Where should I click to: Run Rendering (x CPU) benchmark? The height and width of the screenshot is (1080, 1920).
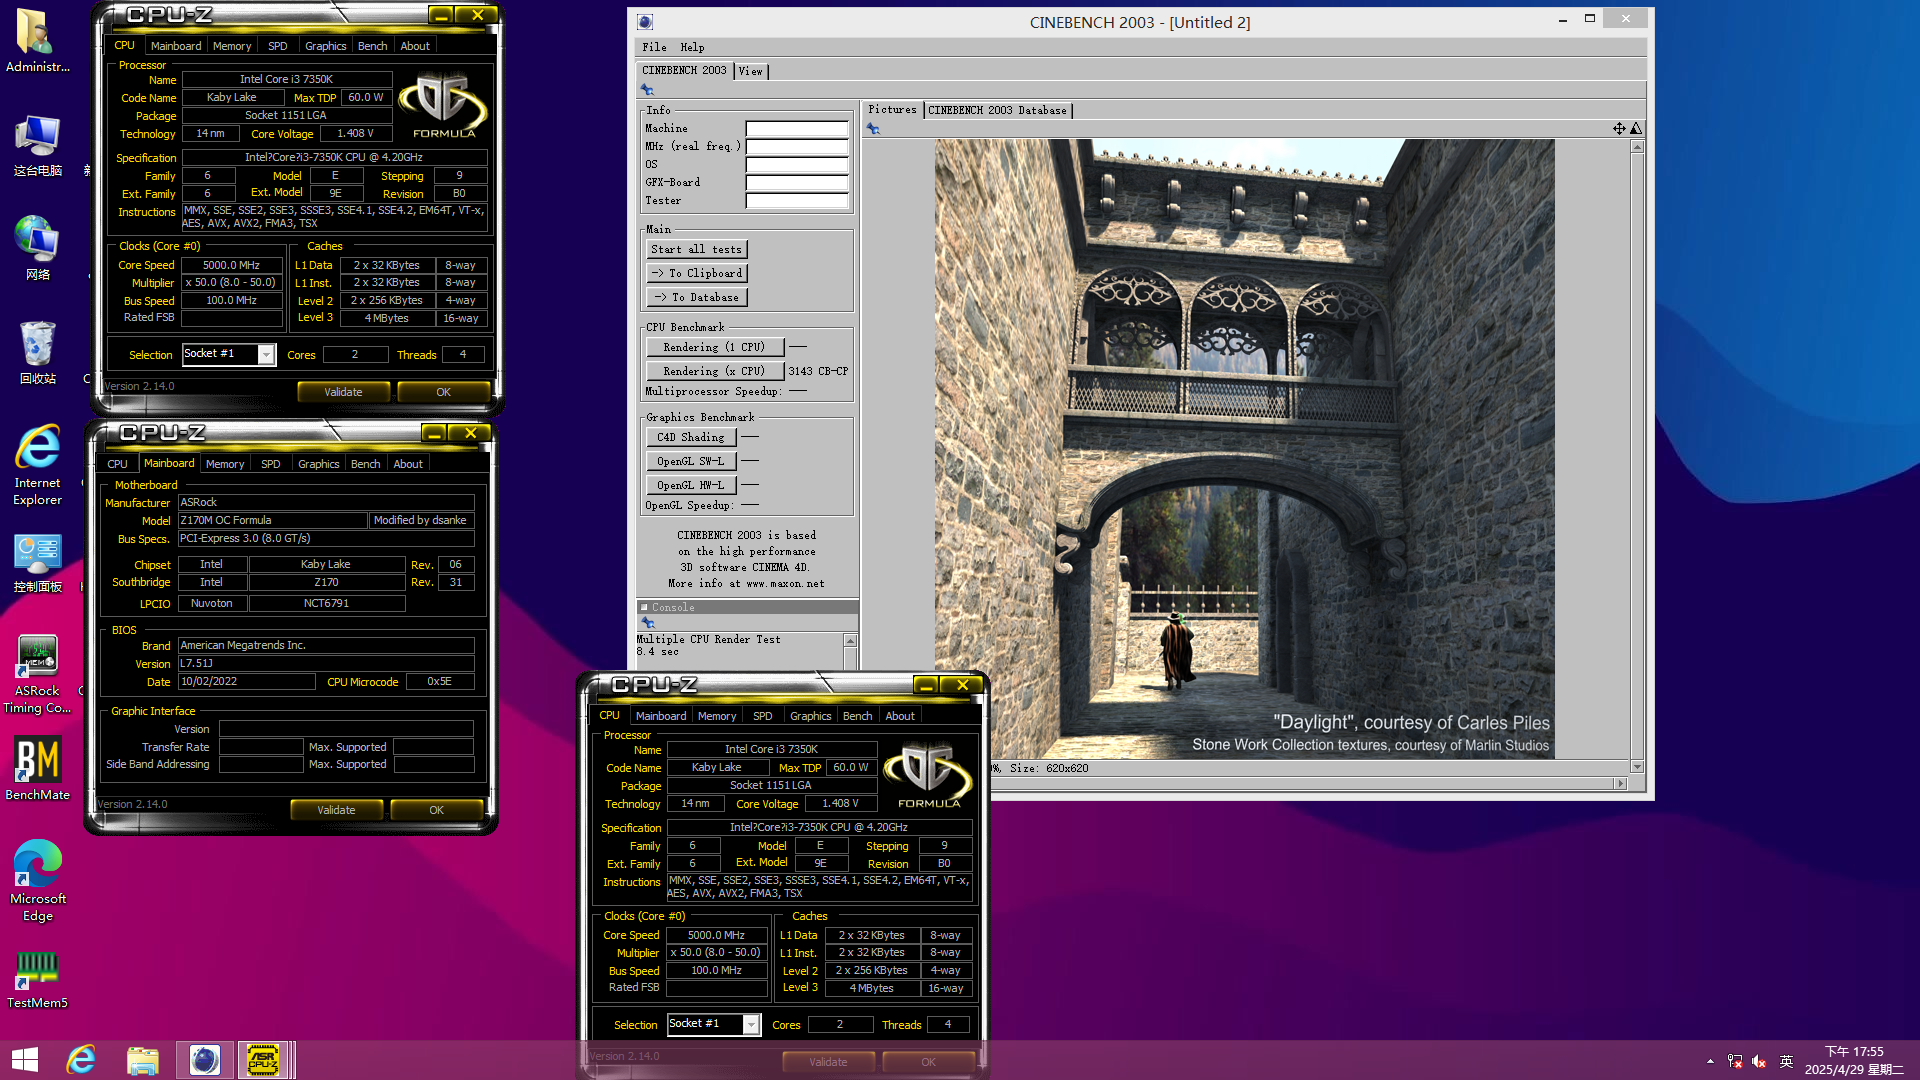714,371
